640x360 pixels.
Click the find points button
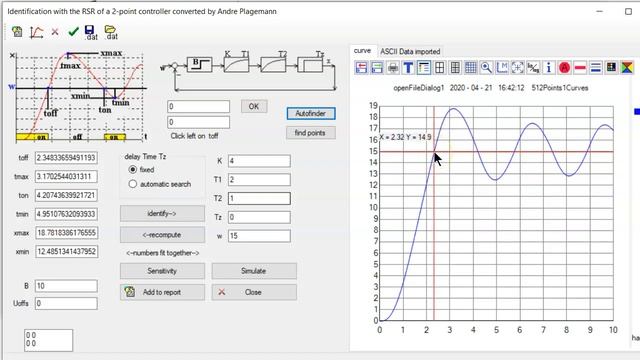pyautogui.click(x=311, y=133)
